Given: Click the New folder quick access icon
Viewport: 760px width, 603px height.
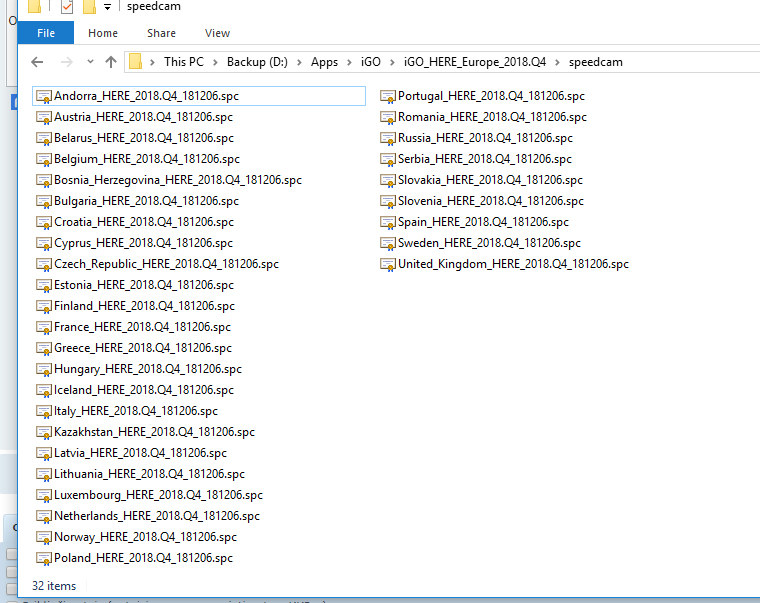Looking at the screenshot, I should [89, 7].
